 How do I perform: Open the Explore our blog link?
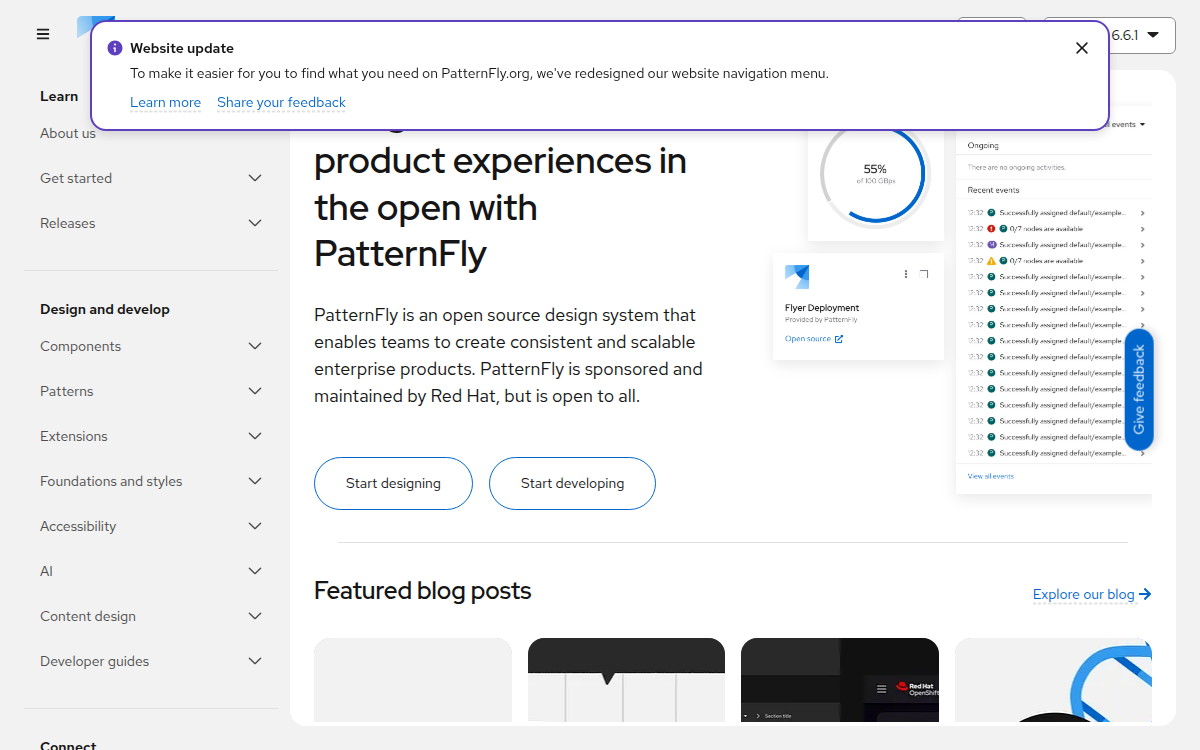coord(1092,594)
